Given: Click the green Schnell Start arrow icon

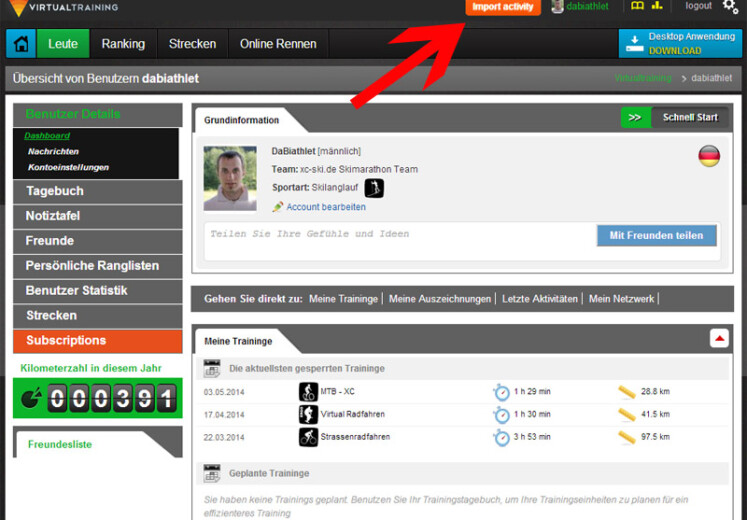Looking at the screenshot, I should (635, 117).
